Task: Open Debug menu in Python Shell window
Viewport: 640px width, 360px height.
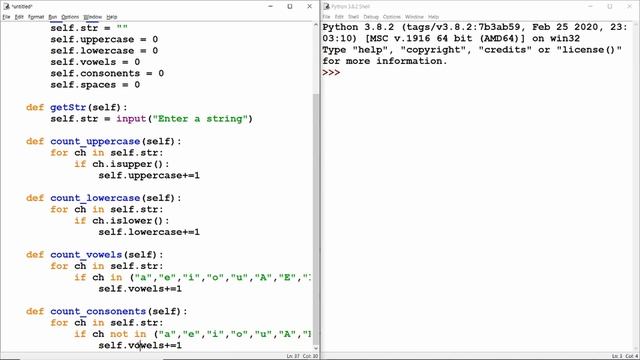Action: (x=371, y=17)
